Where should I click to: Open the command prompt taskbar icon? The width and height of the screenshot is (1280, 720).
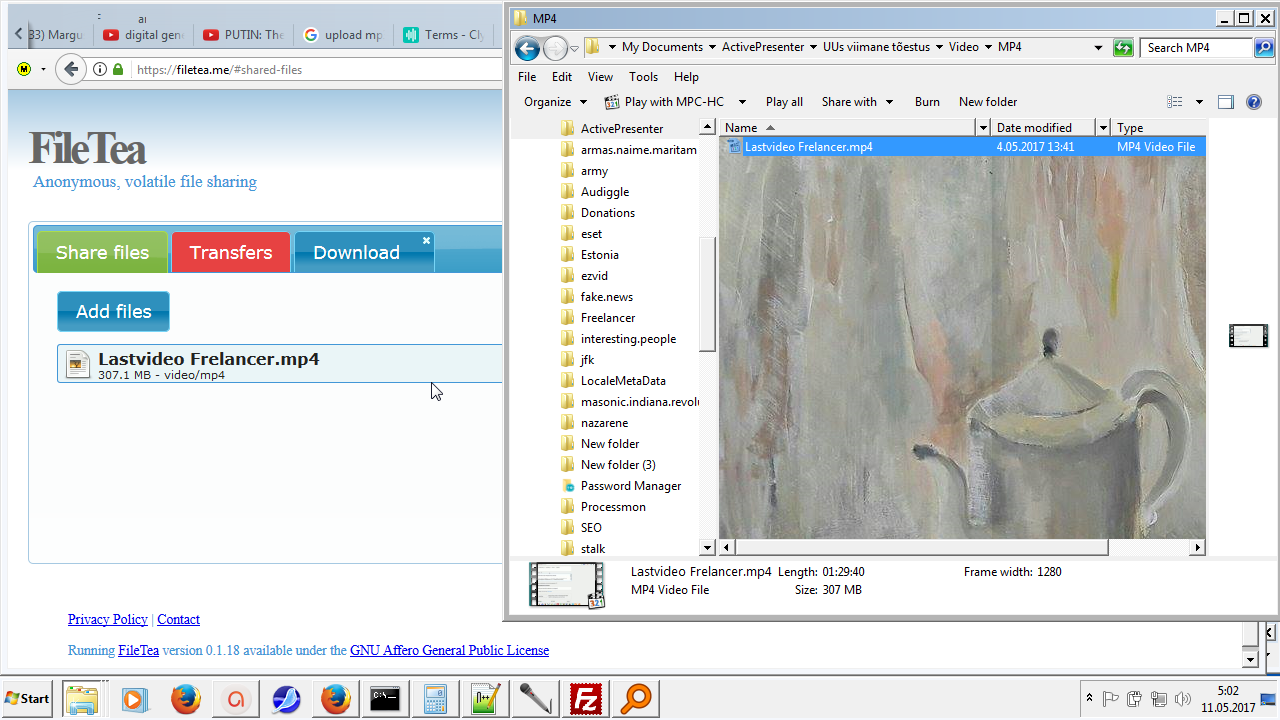click(x=386, y=699)
